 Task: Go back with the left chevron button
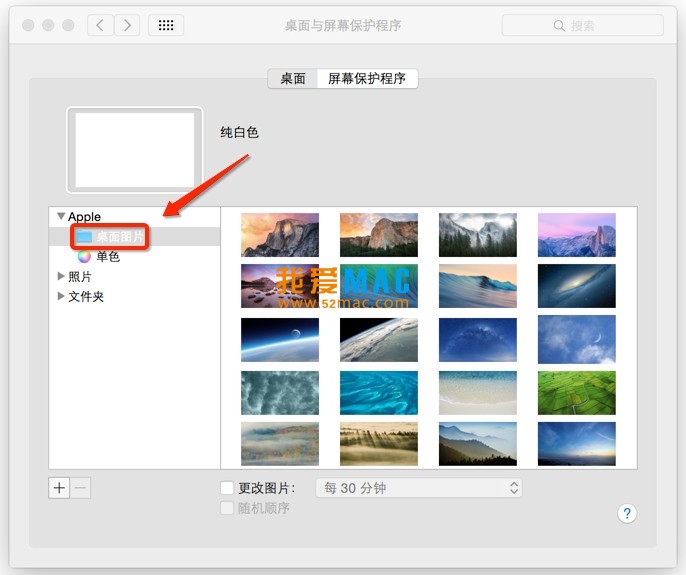pyautogui.click(x=101, y=25)
